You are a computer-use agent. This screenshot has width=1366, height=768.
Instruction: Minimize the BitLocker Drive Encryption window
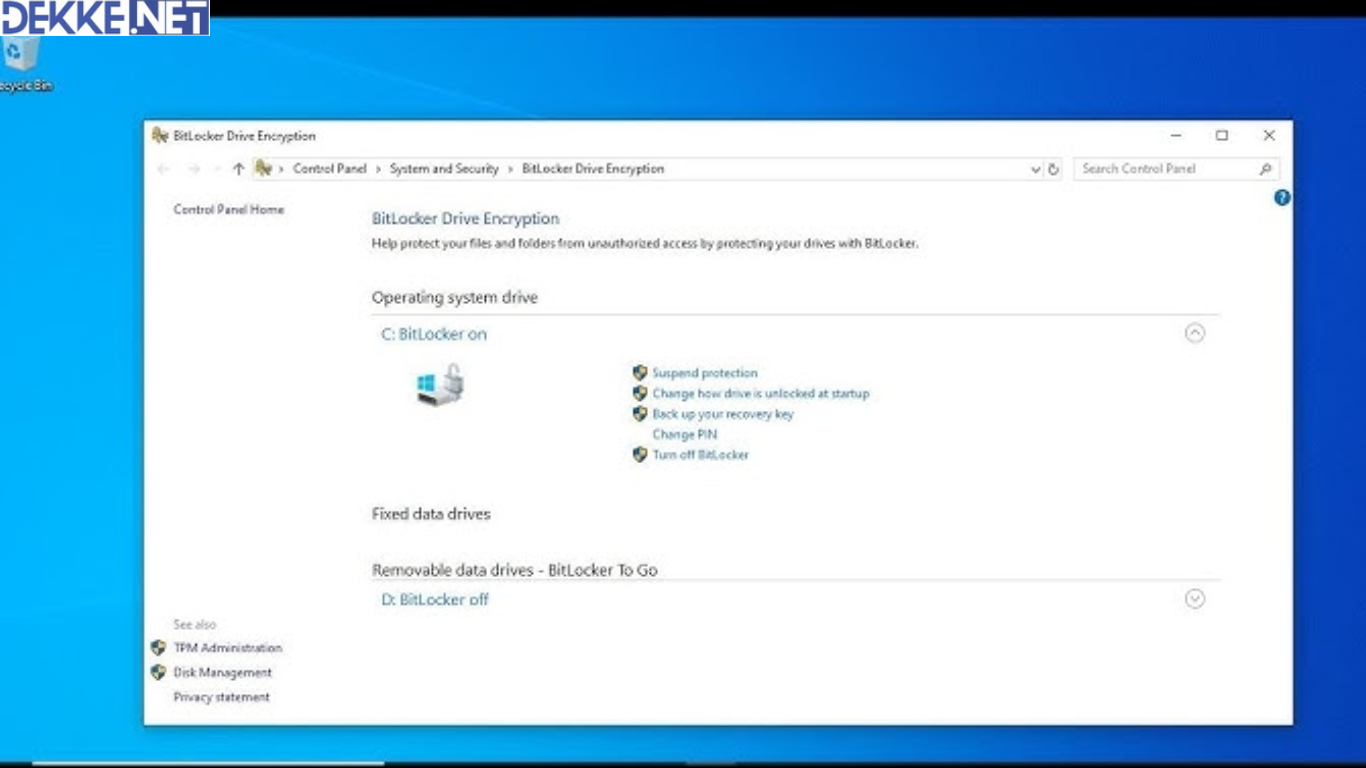pyautogui.click(x=1176, y=135)
